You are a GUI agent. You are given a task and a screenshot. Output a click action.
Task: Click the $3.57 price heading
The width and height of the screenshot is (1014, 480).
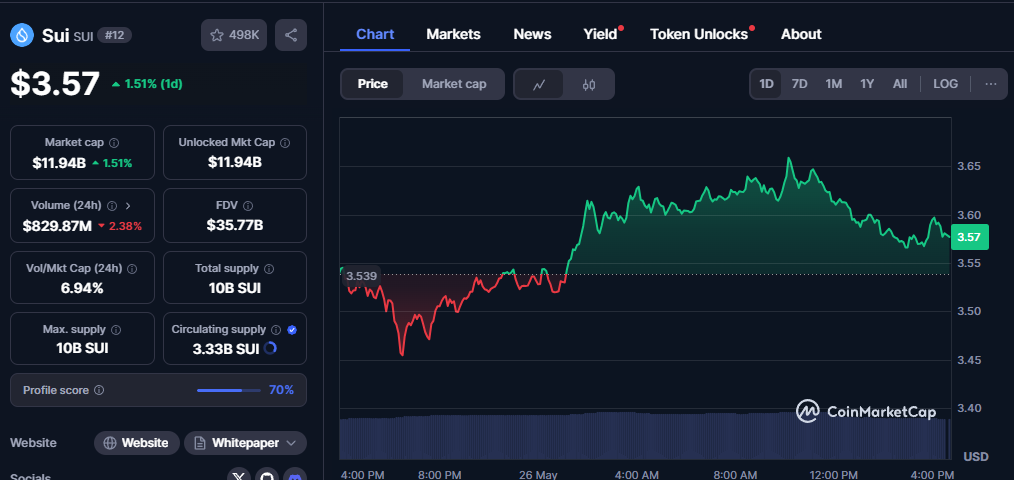(55, 84)
